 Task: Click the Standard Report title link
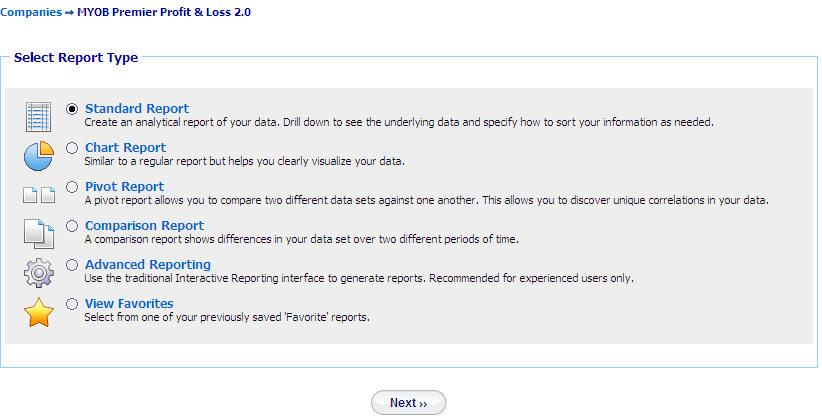[x=137, y=109]
